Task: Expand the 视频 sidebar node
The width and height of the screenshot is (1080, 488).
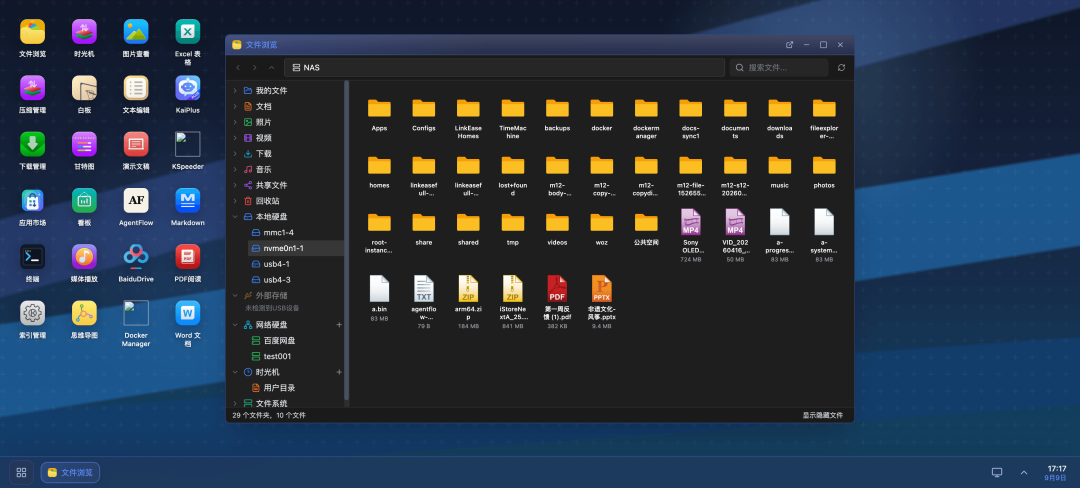Action: [x=235, y=138]
